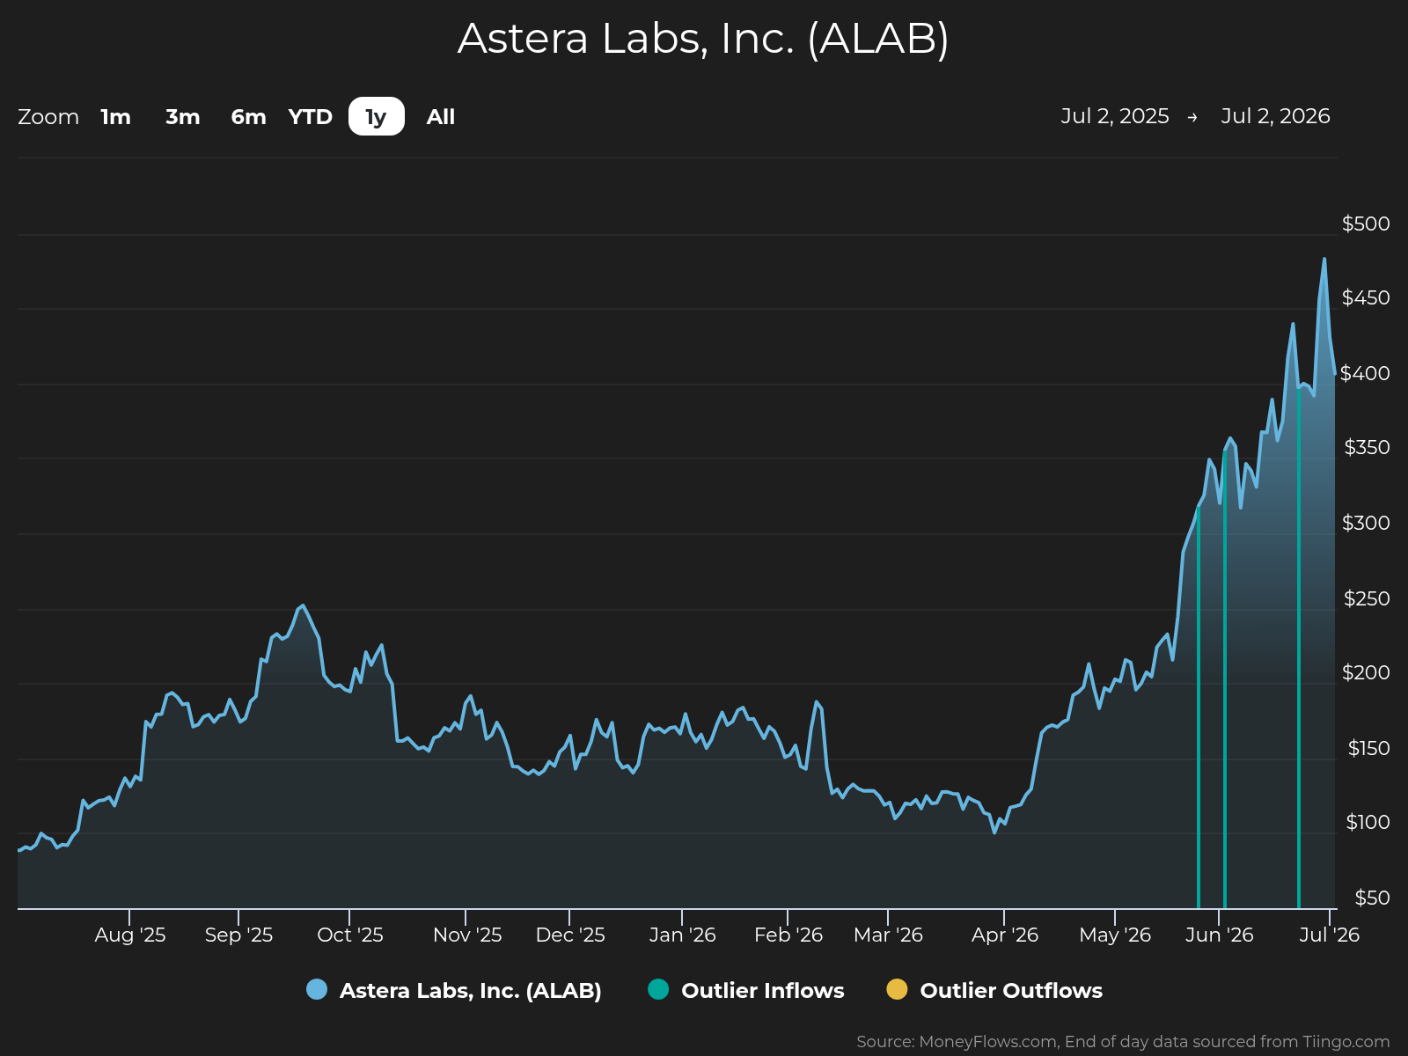Image resolution: width=1408 pixels, height=1056 pixels.
Task: Click the May '26 x-axis label
Action: pos(1115,935)
